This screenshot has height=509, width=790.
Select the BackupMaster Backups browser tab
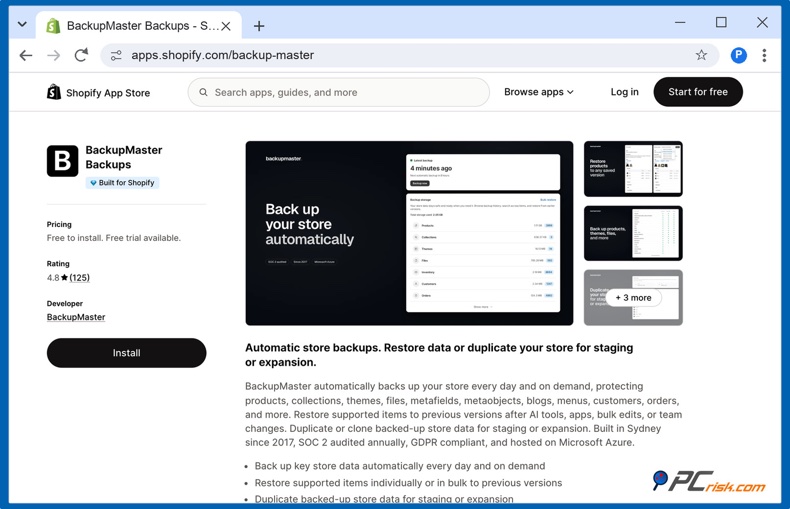pos(138,25)
